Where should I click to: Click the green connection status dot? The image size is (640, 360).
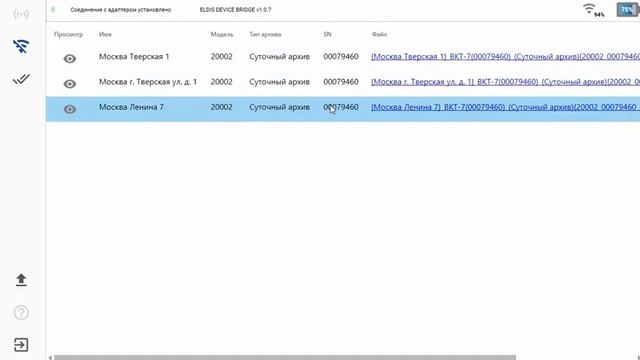[x=53, y=9]
